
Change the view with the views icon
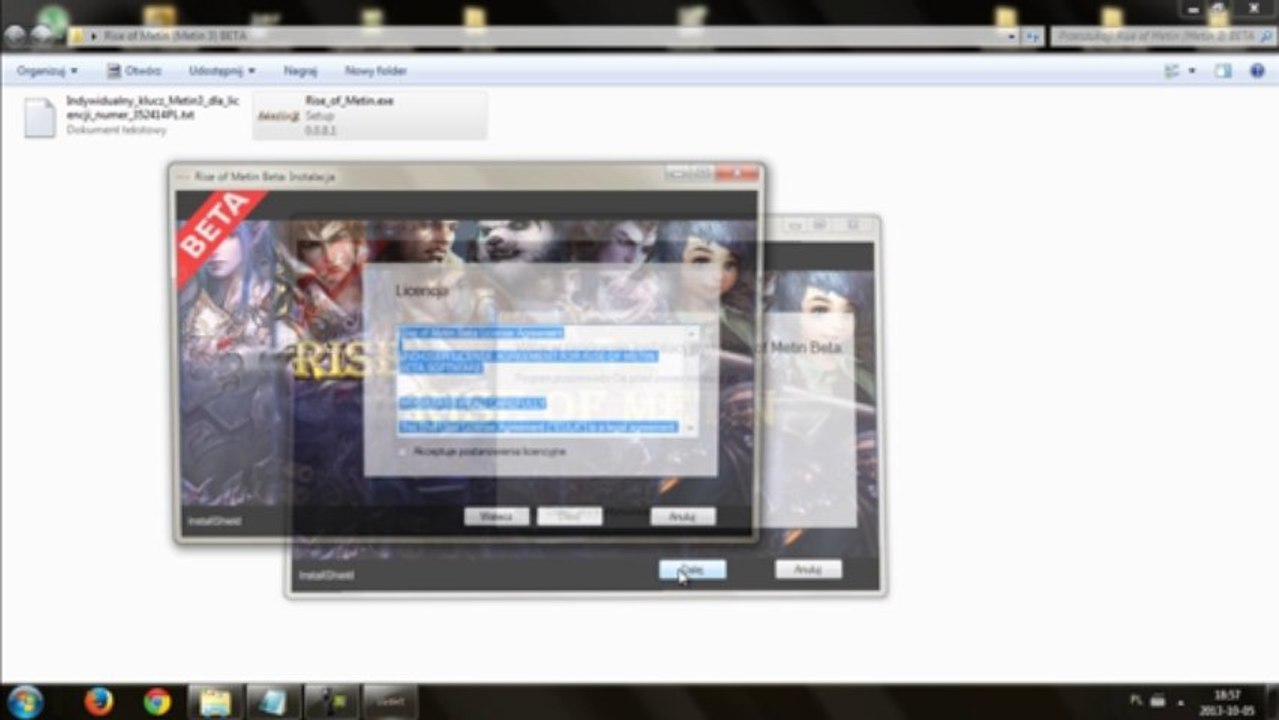click(1172, 71)
